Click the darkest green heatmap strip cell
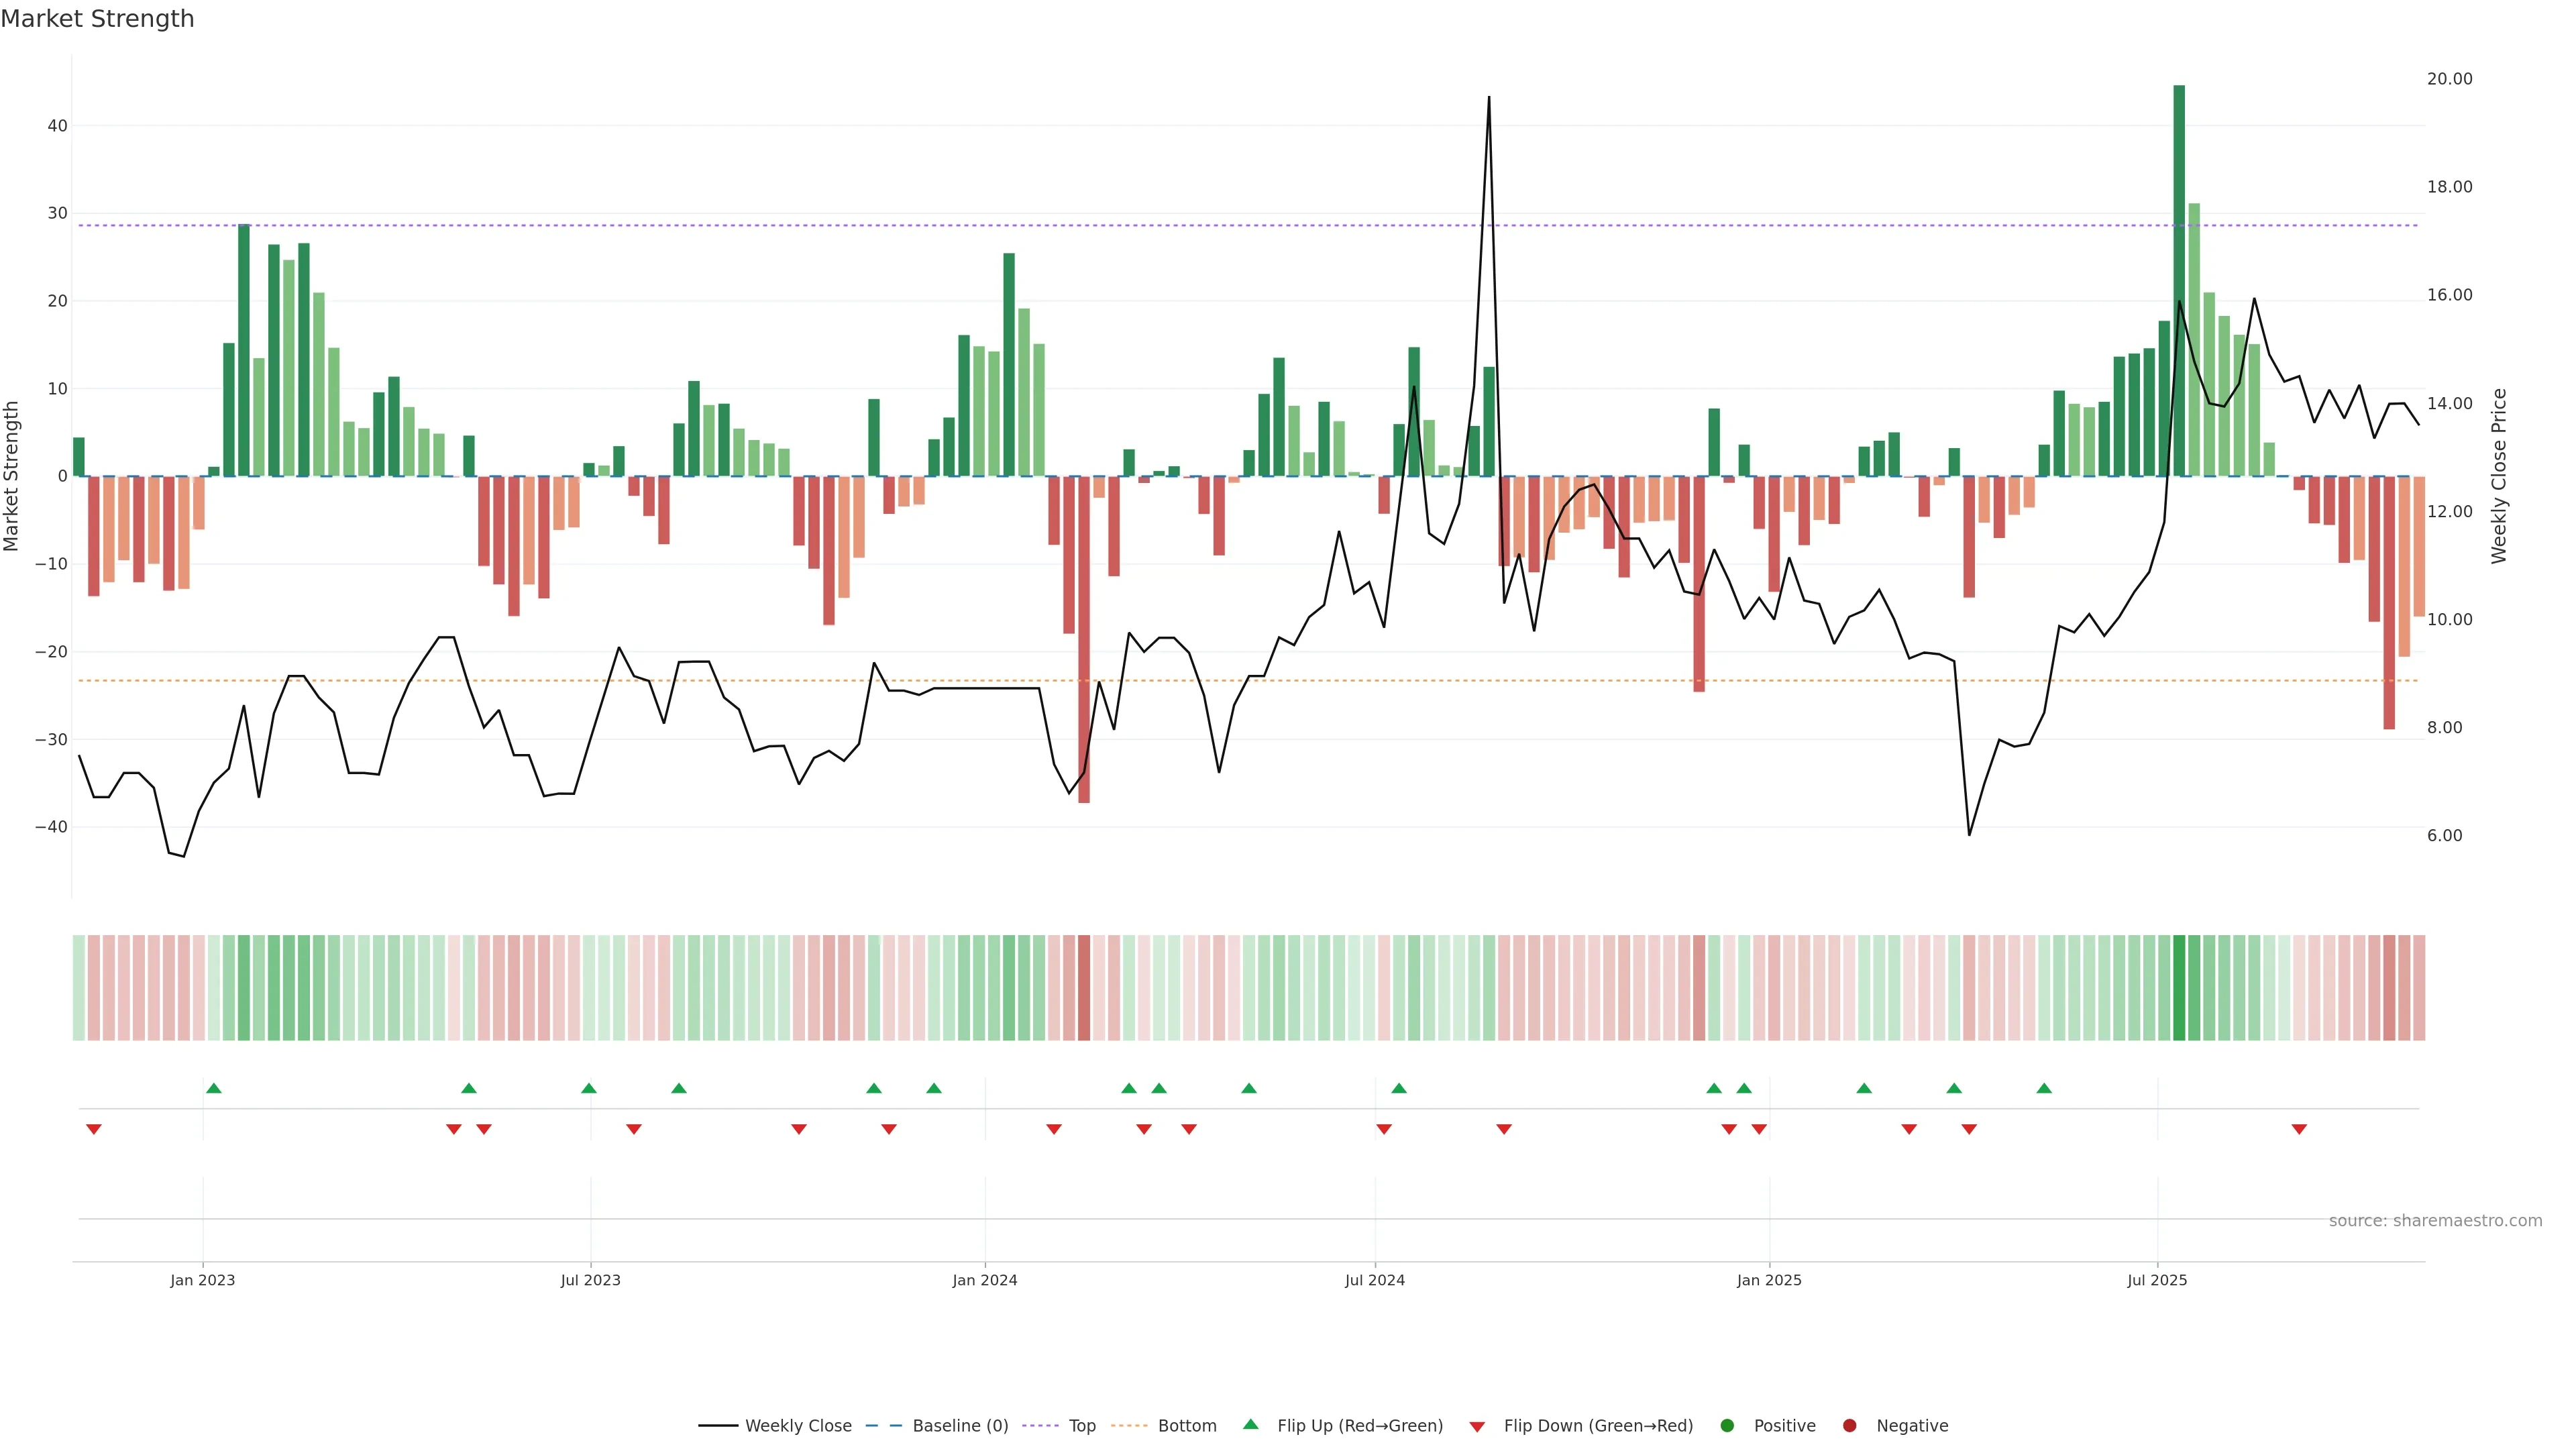The image size is (2576, 1449). point(2179,988)
